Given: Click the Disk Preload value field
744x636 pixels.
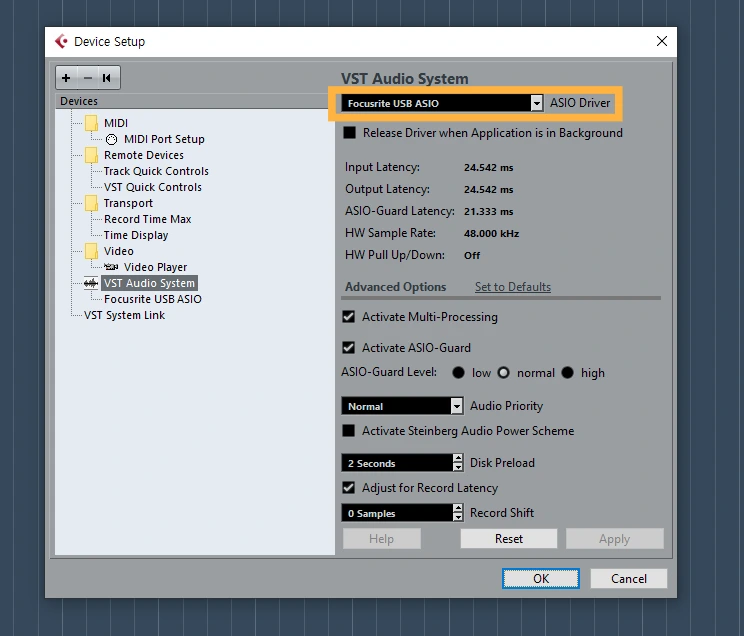Looking at the screenshot, I should click(x=397, y=463).
